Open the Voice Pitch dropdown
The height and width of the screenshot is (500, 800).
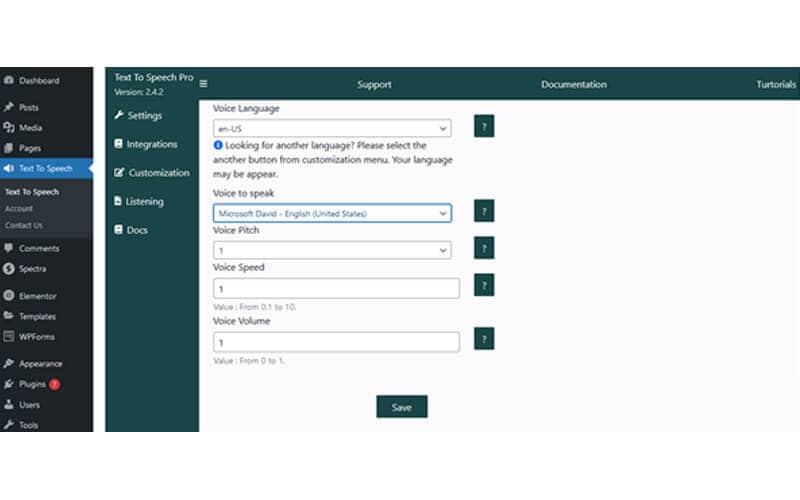pyautogui.click(x=332, y=250)
